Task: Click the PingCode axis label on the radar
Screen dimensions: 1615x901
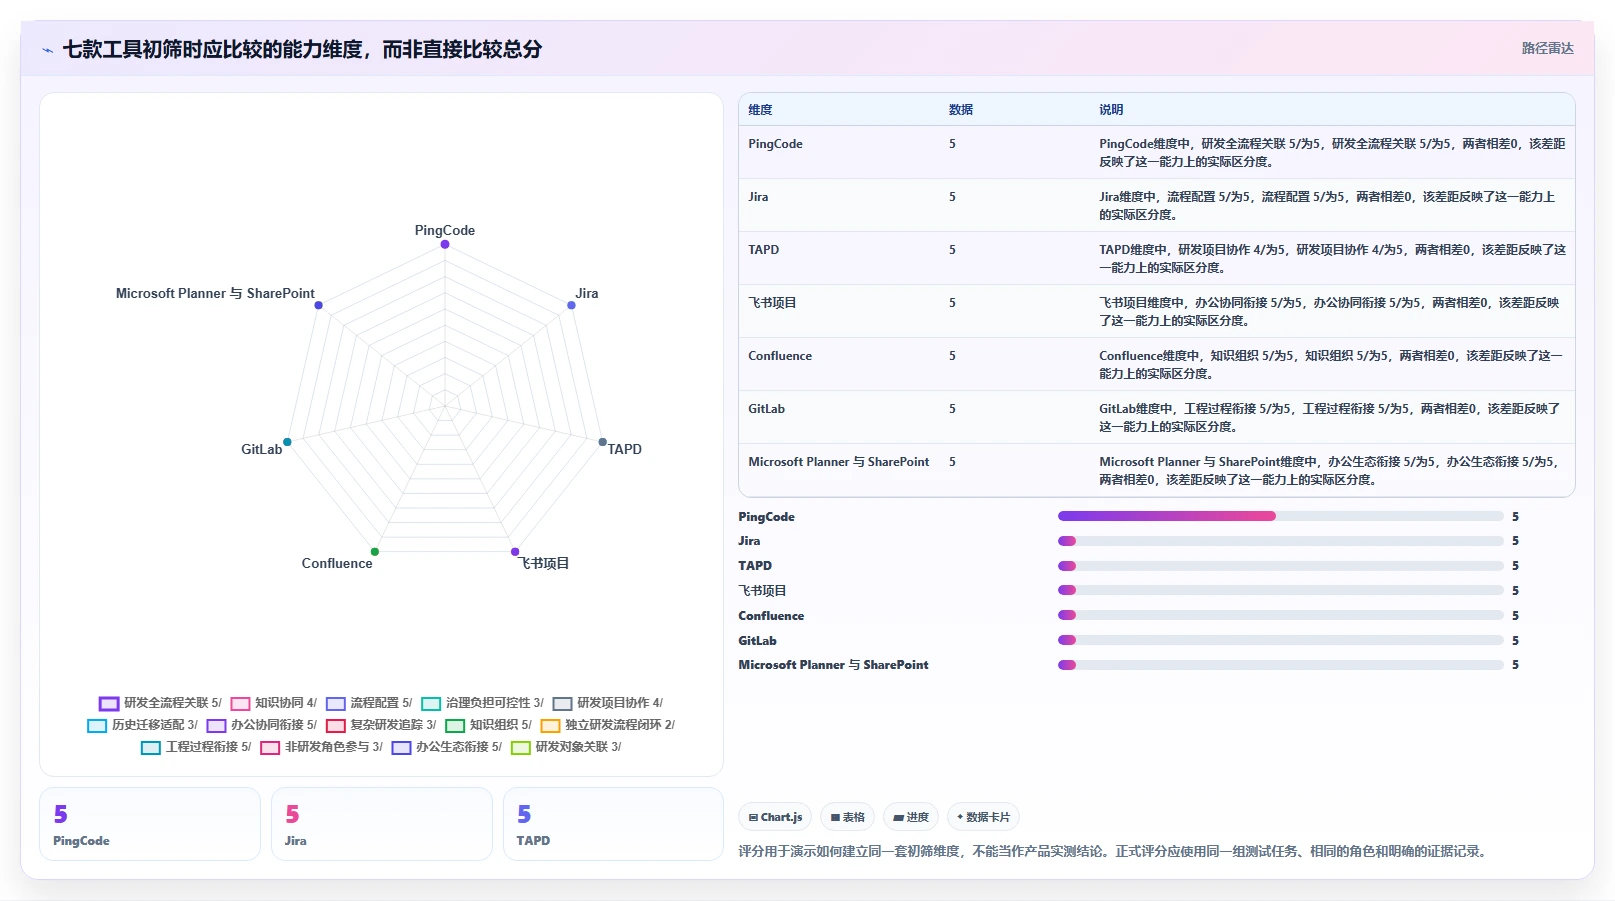Action: pyautogui.click(x=445, y=230)
